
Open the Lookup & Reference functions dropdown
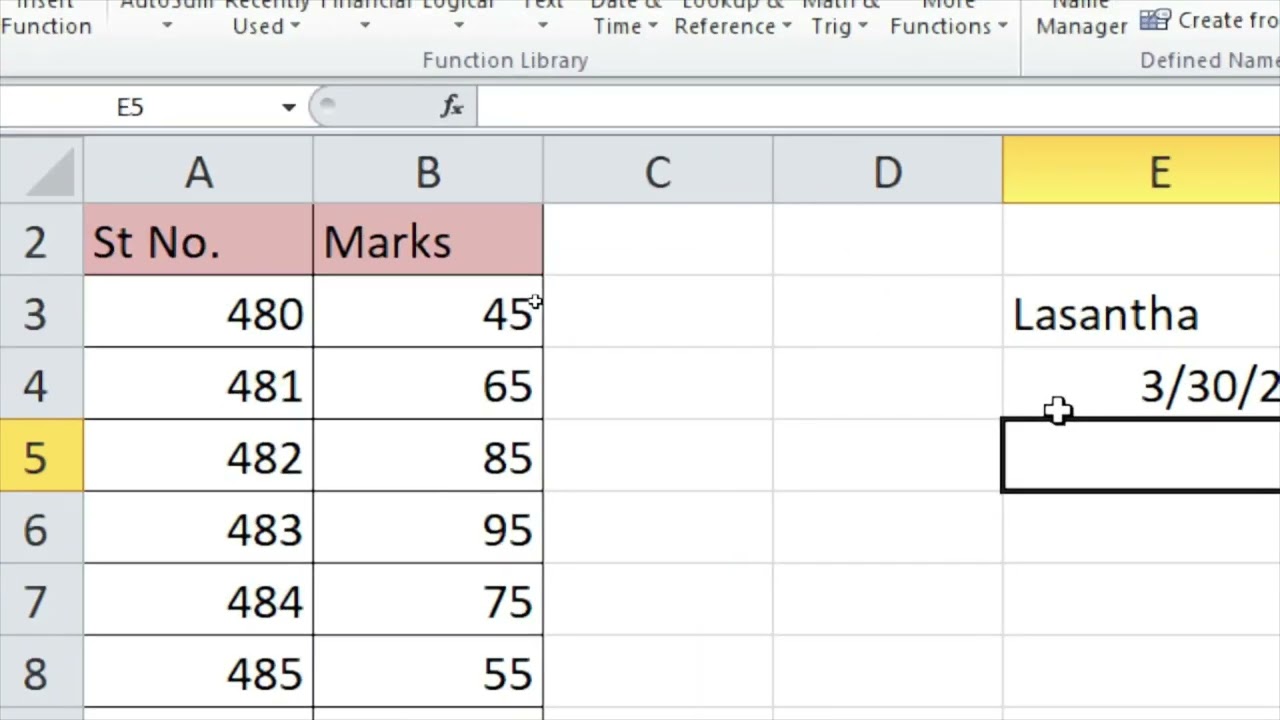732,17
